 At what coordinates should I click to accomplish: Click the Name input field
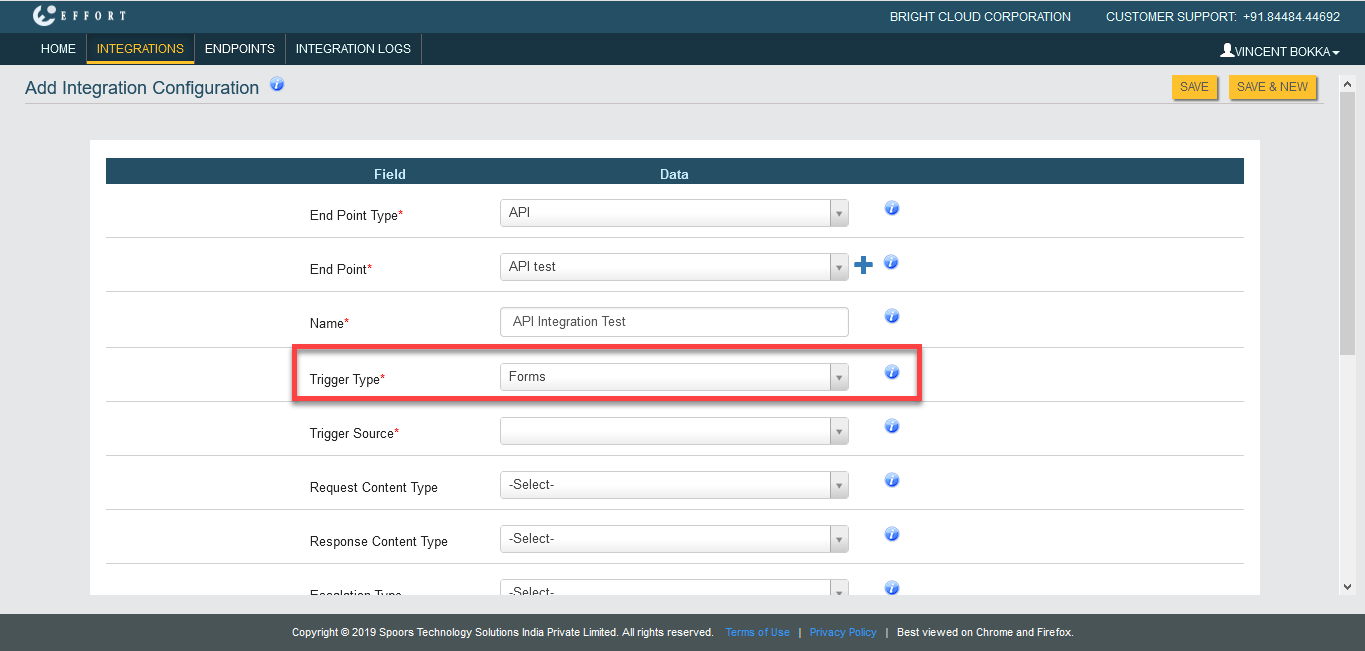[x=673, y=322]
